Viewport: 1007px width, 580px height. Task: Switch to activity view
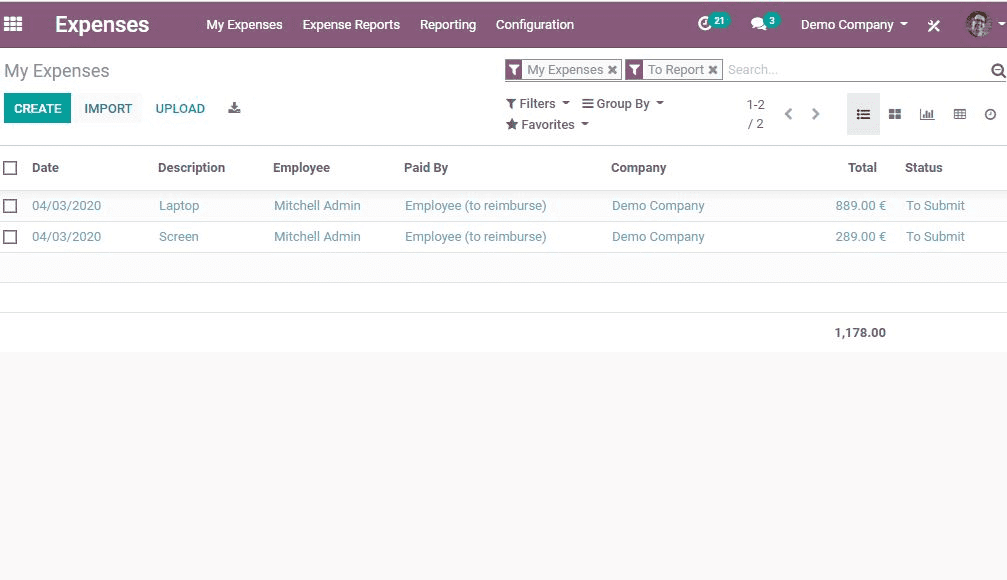click(990, 114)
